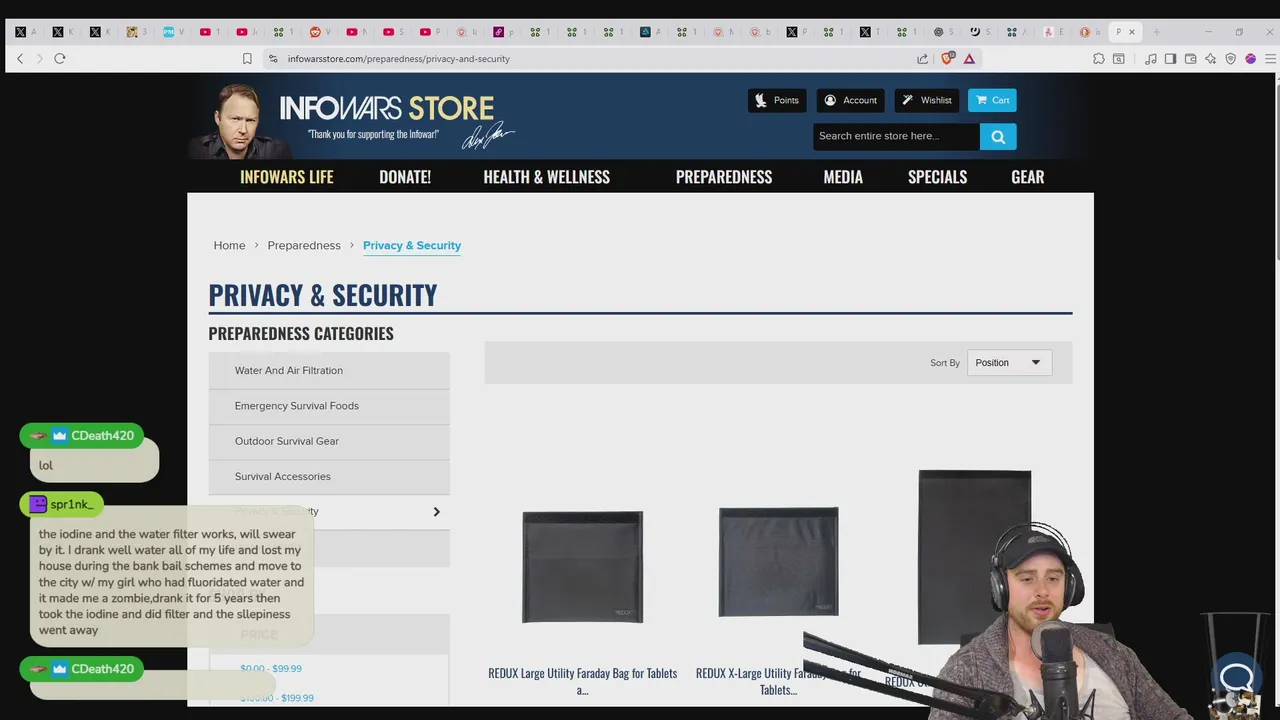Open the Account button in header
Viewport: 1280px width, 720px height.
(851, 100)
